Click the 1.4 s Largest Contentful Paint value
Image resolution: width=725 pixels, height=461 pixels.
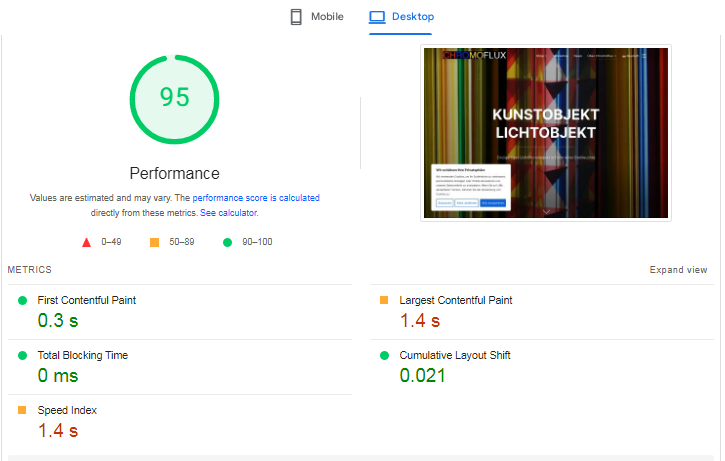click(x=419, y=320)
